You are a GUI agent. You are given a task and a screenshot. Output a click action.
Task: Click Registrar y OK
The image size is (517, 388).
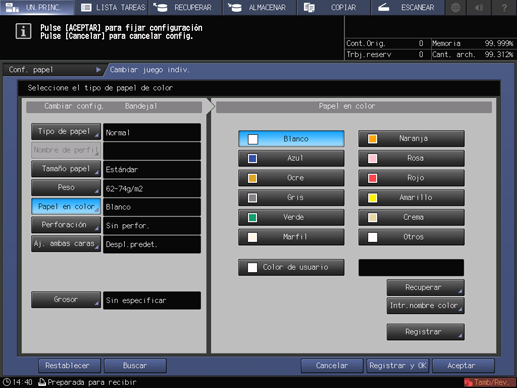coord(398,366)
